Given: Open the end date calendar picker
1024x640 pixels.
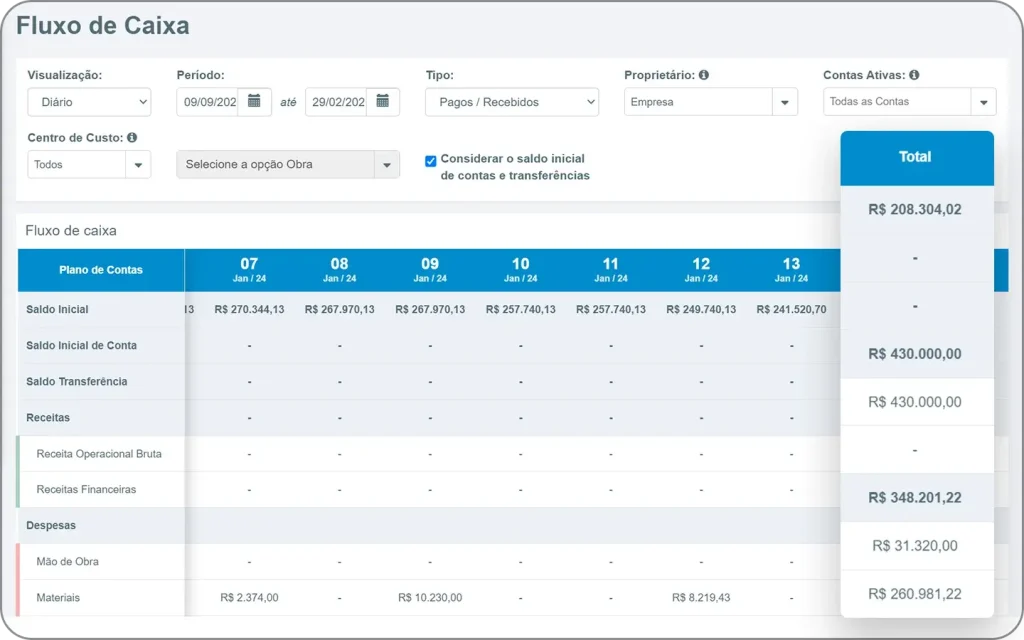Looking at the screenshot, I should 383,102.
